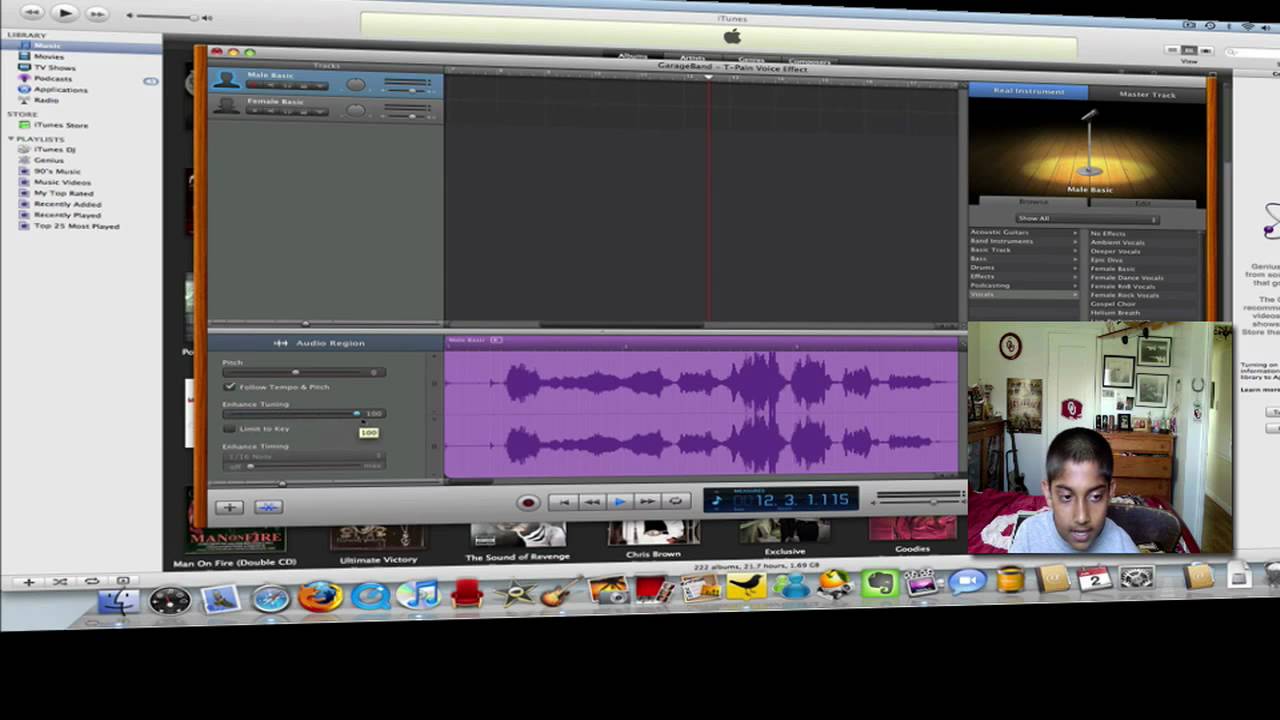Image resolution: width=1280 pixels, height=720 pixels.
Task: Select the 90's Music playlist in iTunes
Action: (57, 171)
